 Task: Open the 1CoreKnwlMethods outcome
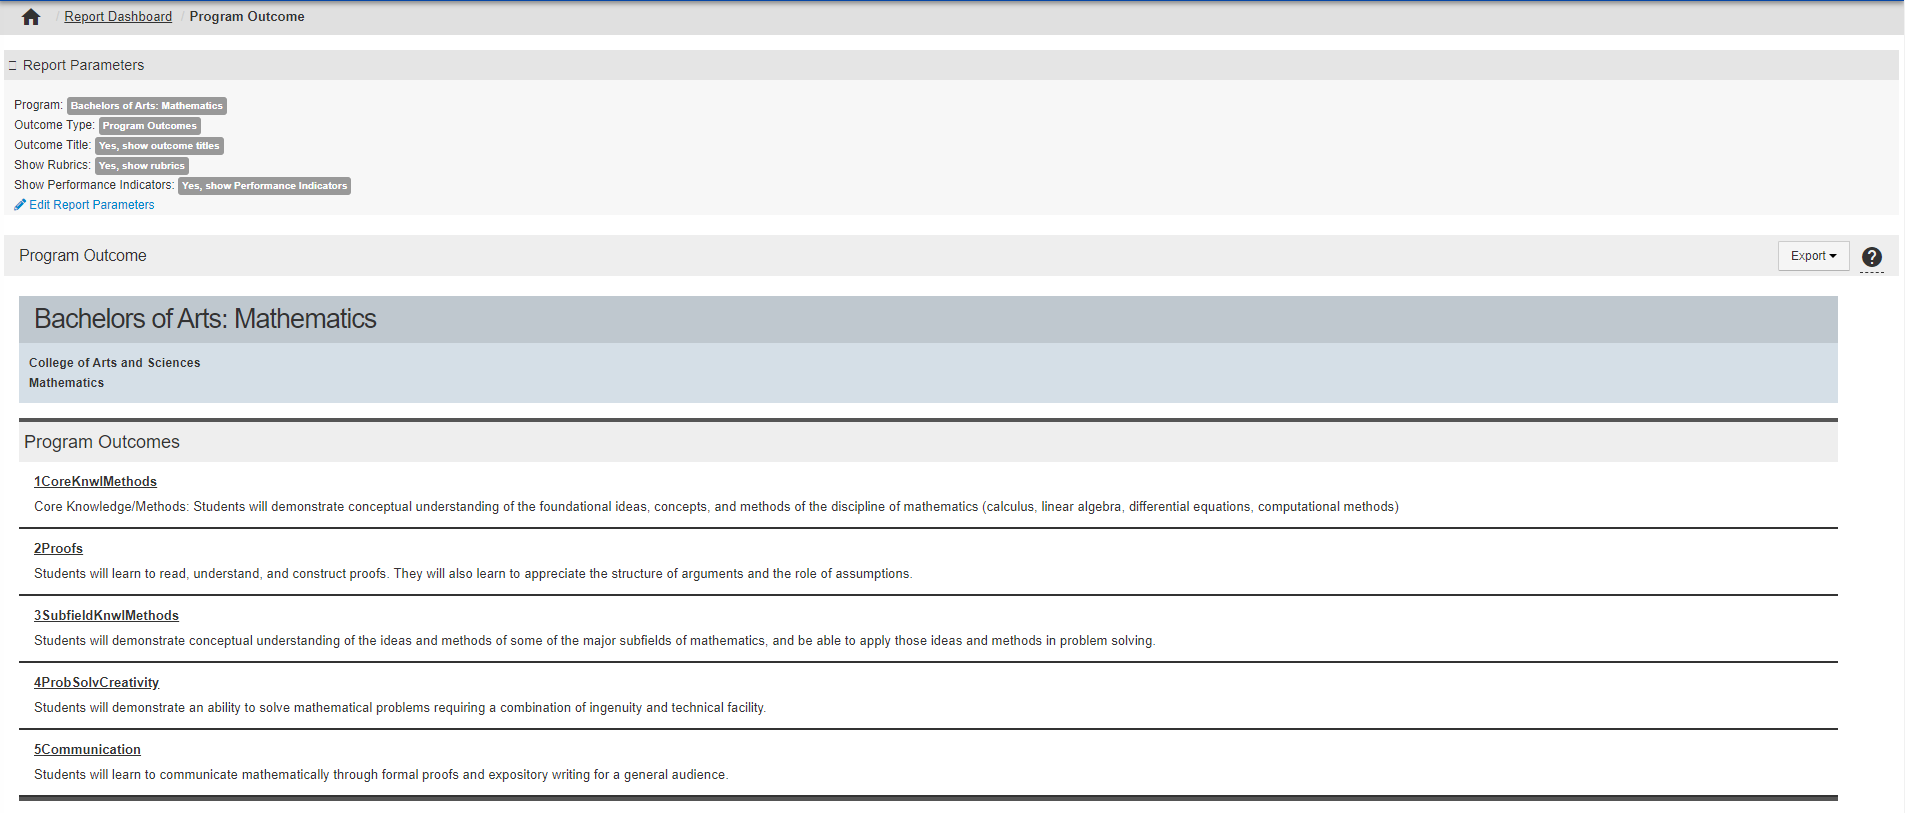pyautogui.click(x=95, y=482)
